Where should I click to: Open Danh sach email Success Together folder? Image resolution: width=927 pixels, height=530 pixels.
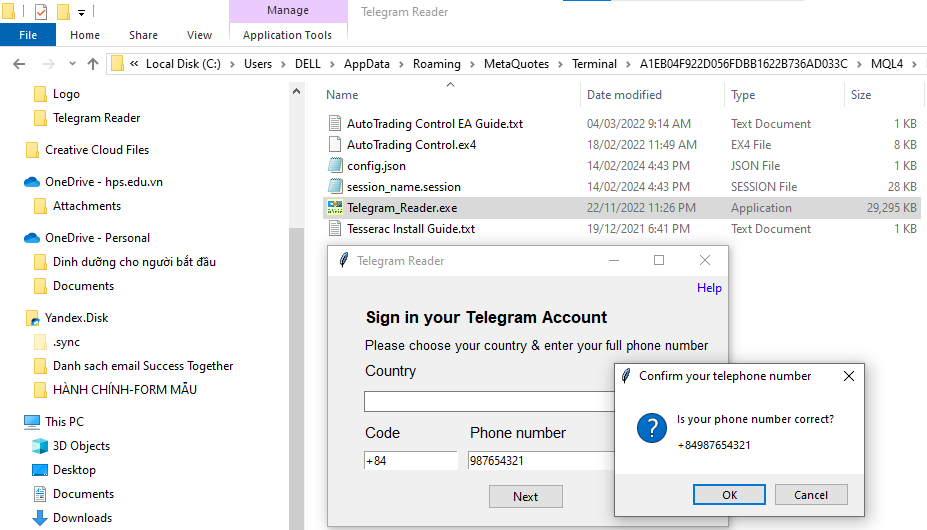tap(143, 366)
